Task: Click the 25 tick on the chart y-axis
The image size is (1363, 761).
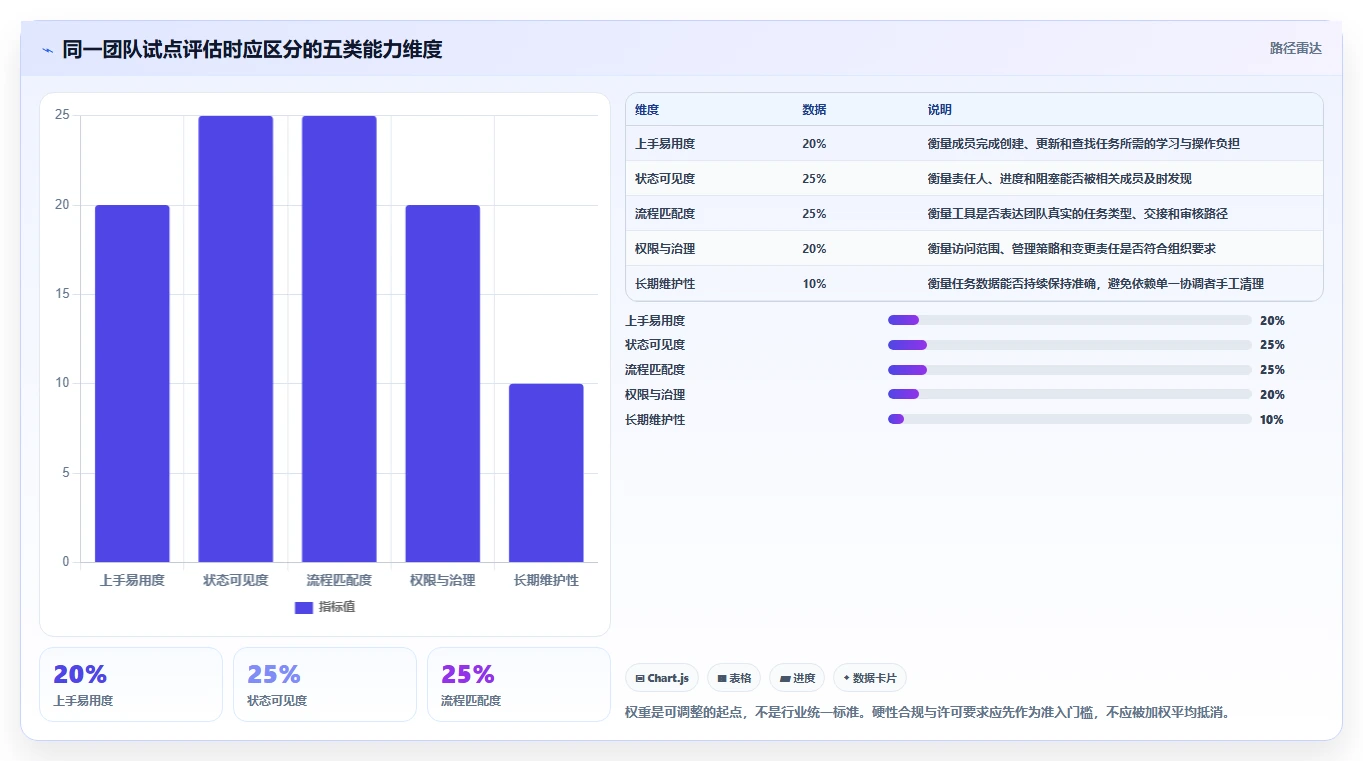Action: pyautogui.click(x=62, y=115)
